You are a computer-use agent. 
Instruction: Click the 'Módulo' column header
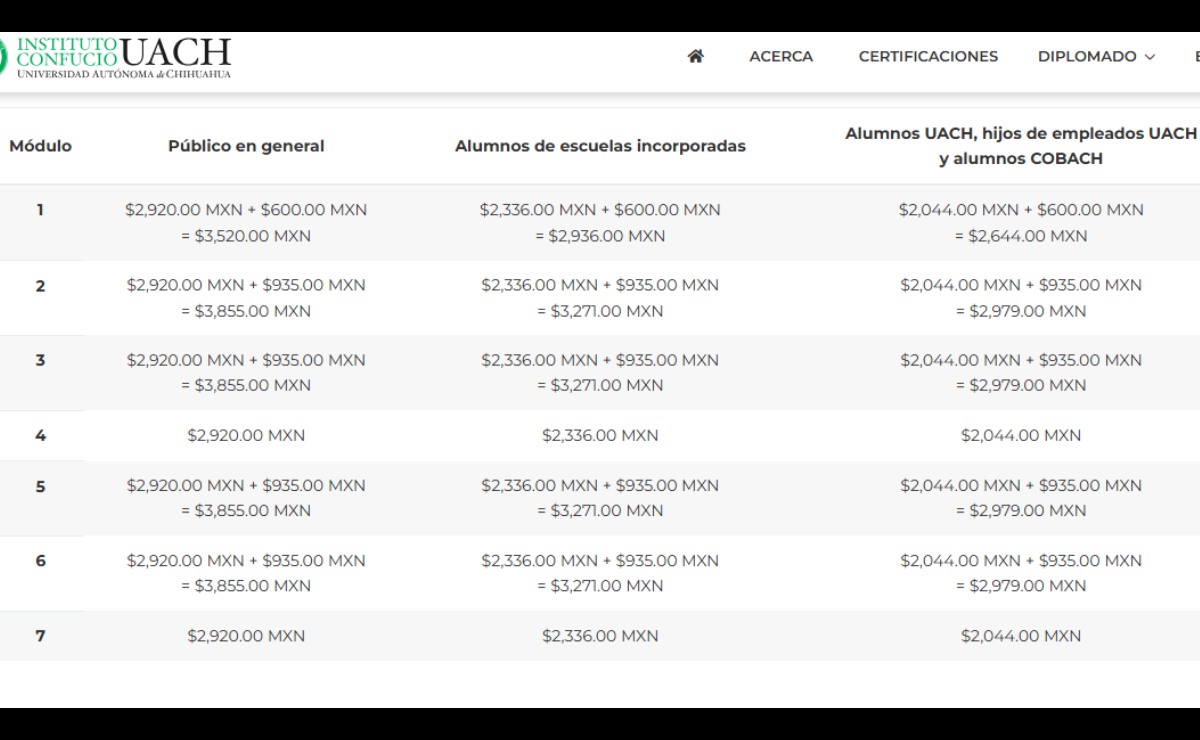[38, 146]
